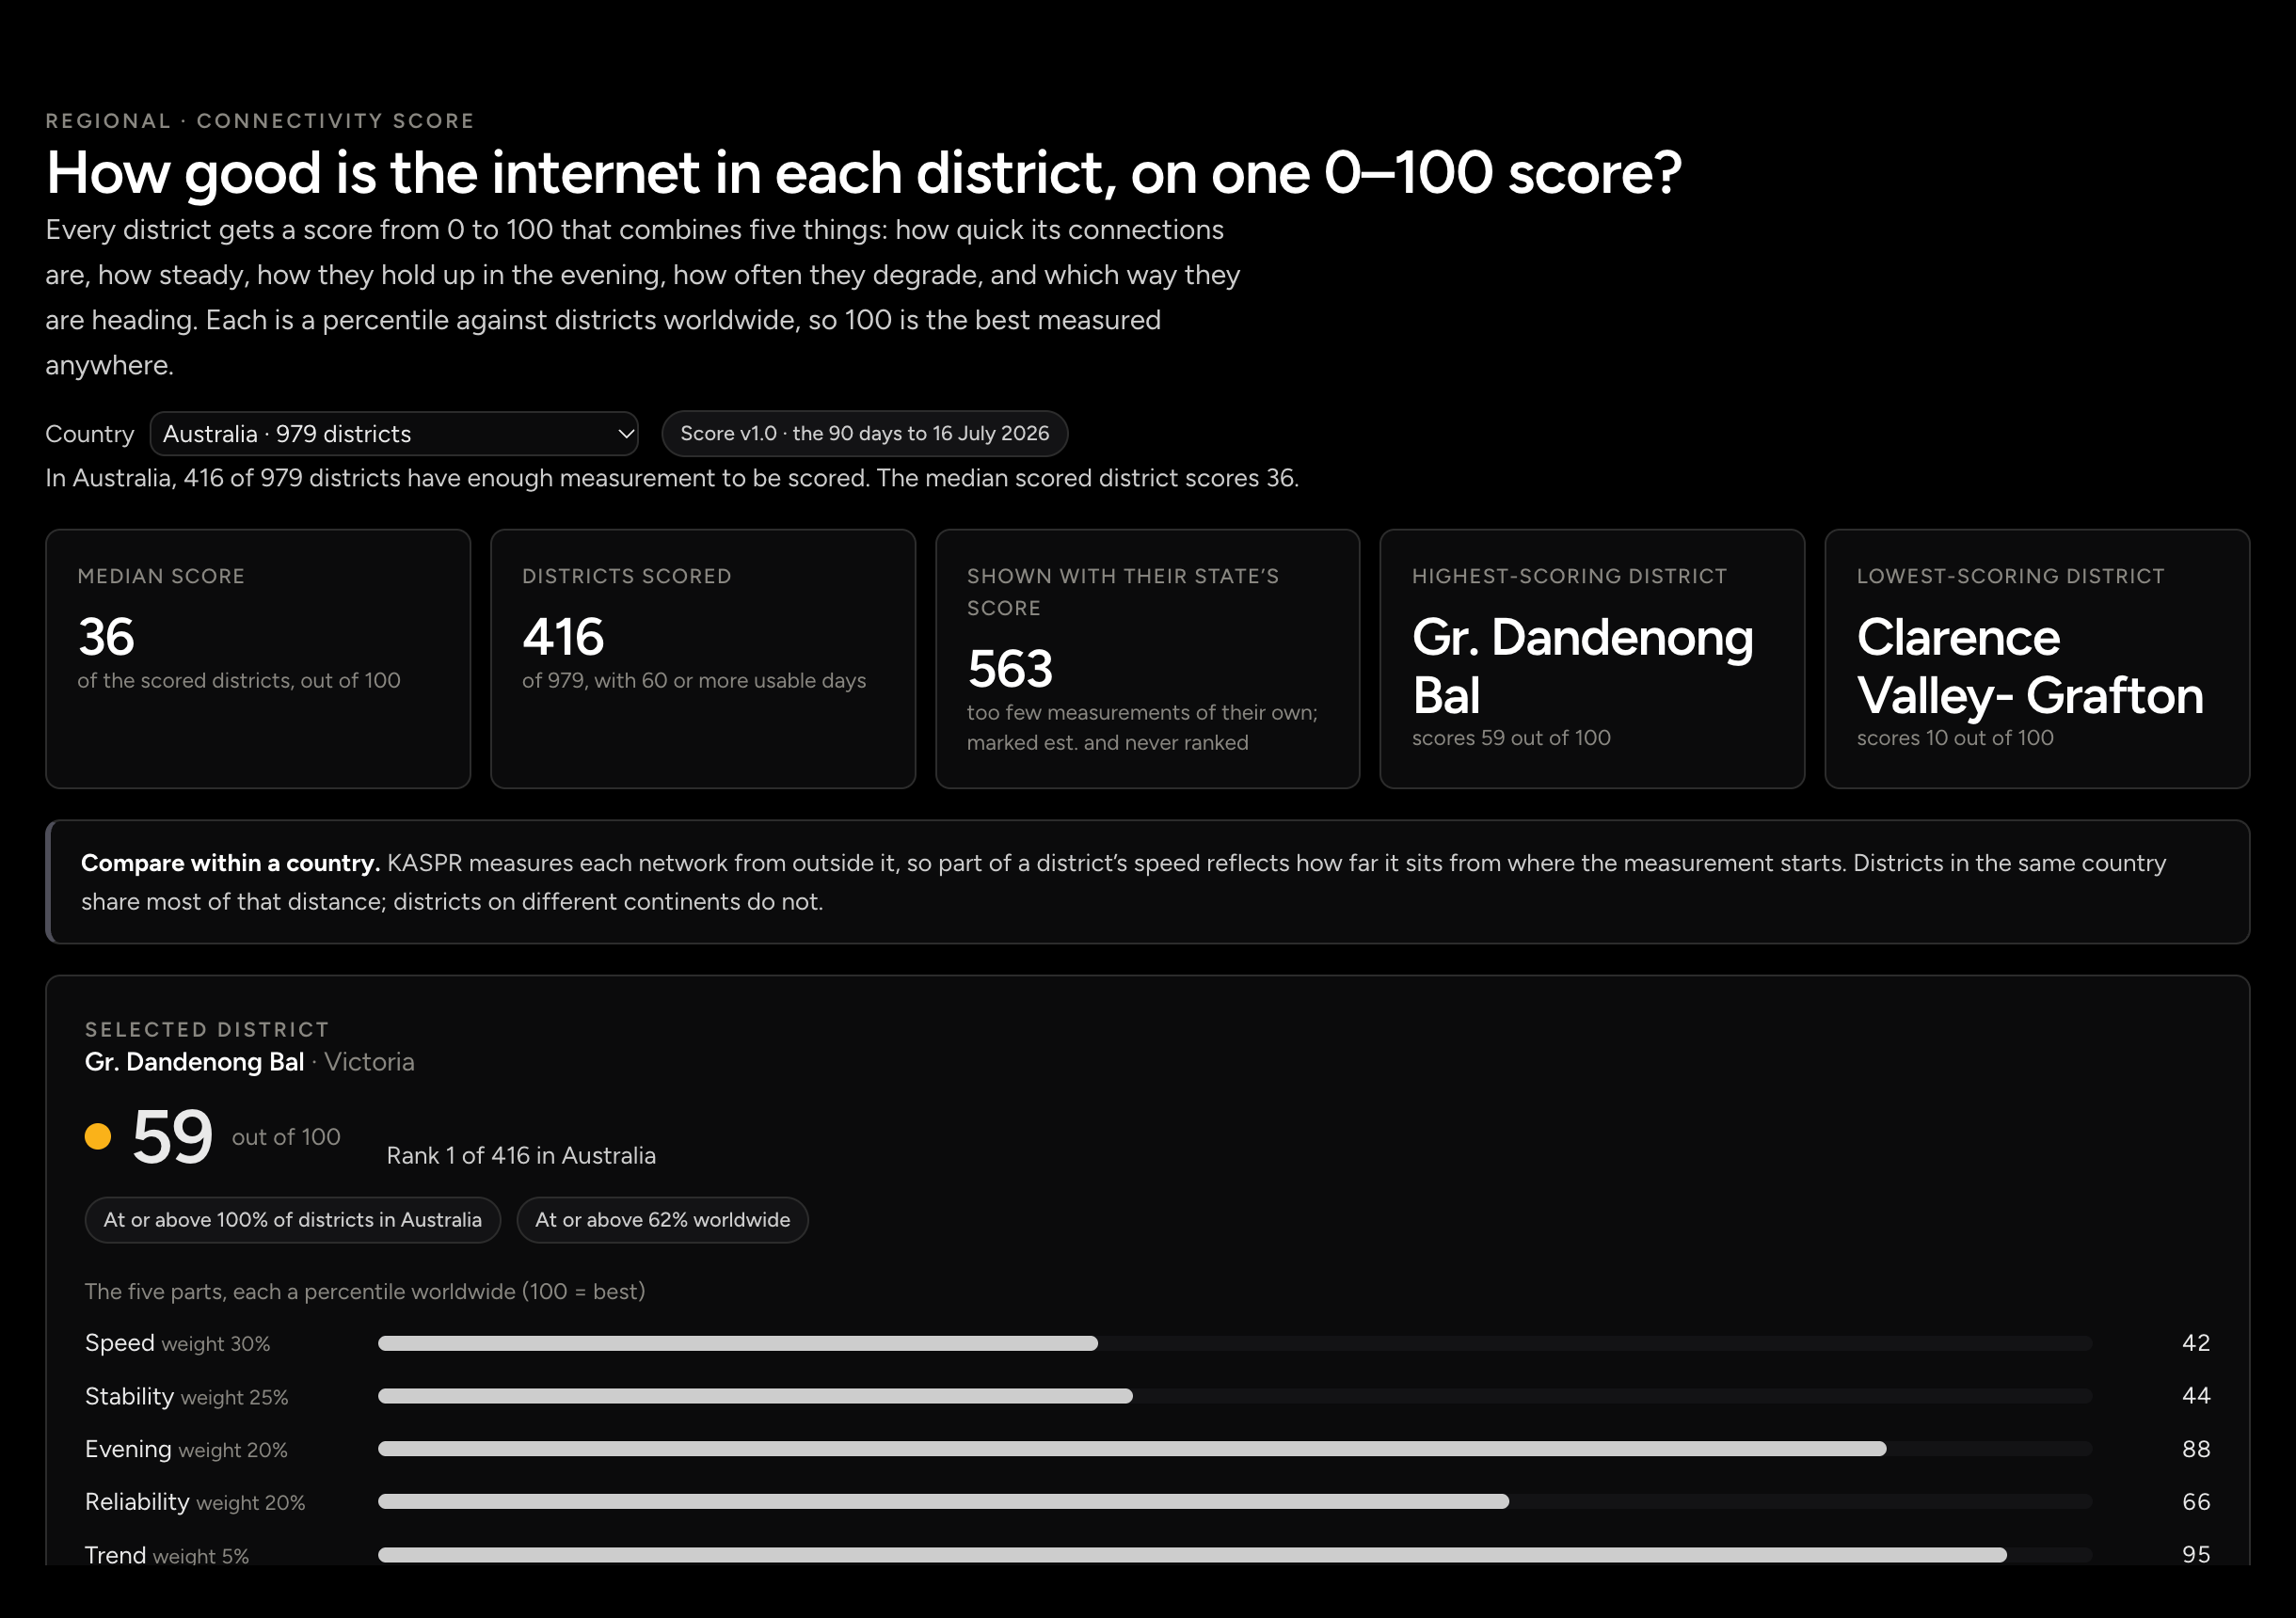Open the Lowest-Scoring District Clarence Valley card
The height and width of the screenshot is (1618, 2296).
point(2037,659)
